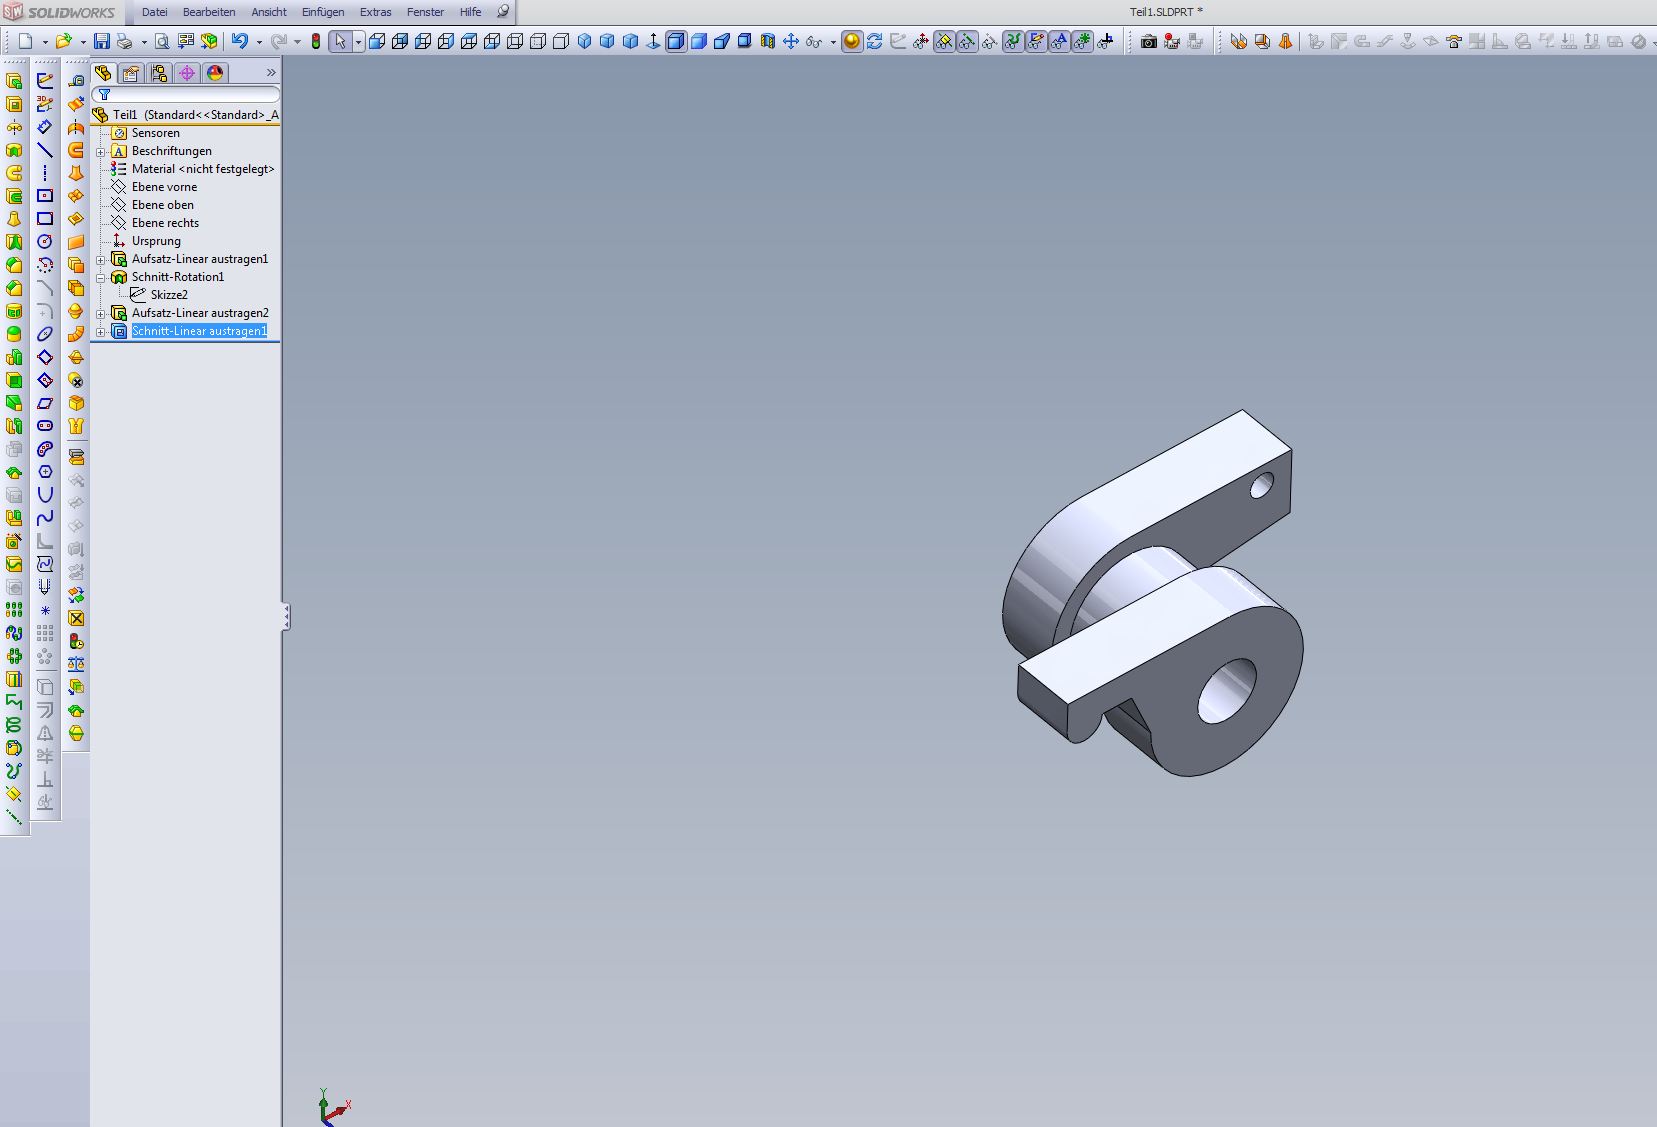The width and height of the screenshot is (1657, 1127).
Task: Select the Spline sketch tool
Action: point(45,518)
